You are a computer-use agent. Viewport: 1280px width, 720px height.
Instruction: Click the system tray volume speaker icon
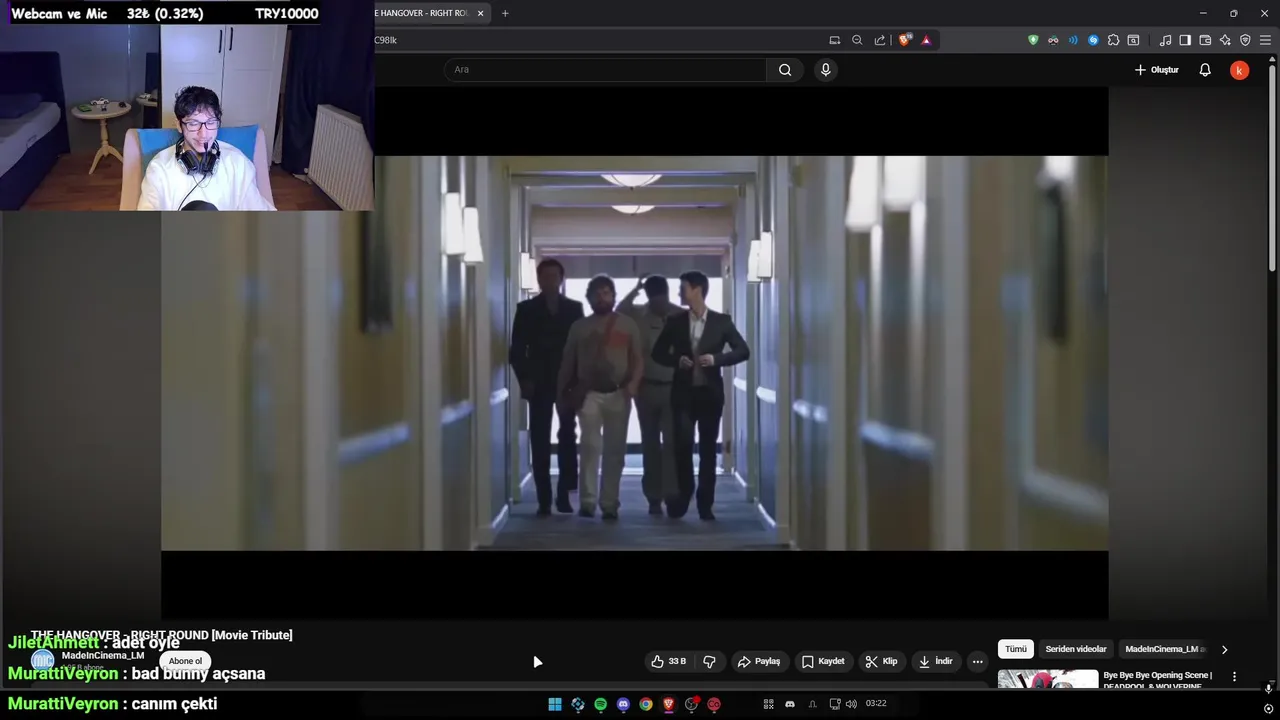click(x=851, y=704)
